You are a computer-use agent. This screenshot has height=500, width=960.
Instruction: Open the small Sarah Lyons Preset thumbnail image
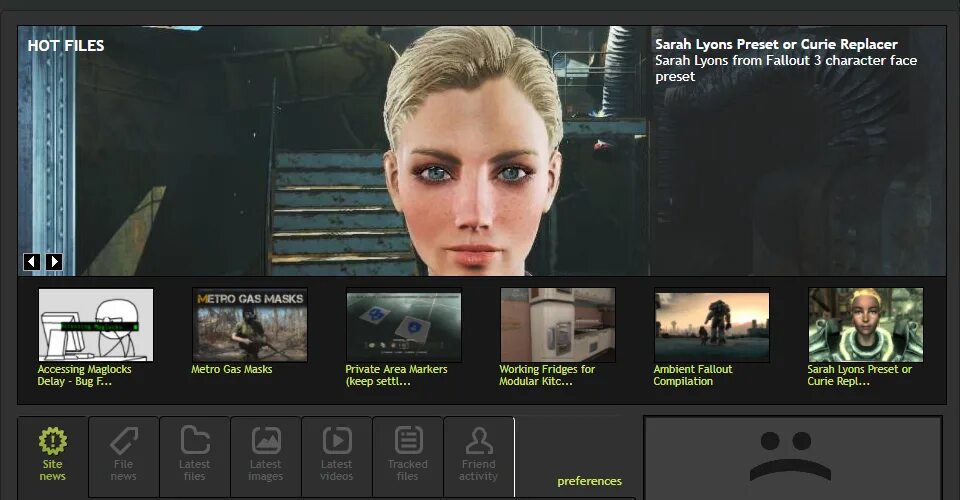(866, 325)
